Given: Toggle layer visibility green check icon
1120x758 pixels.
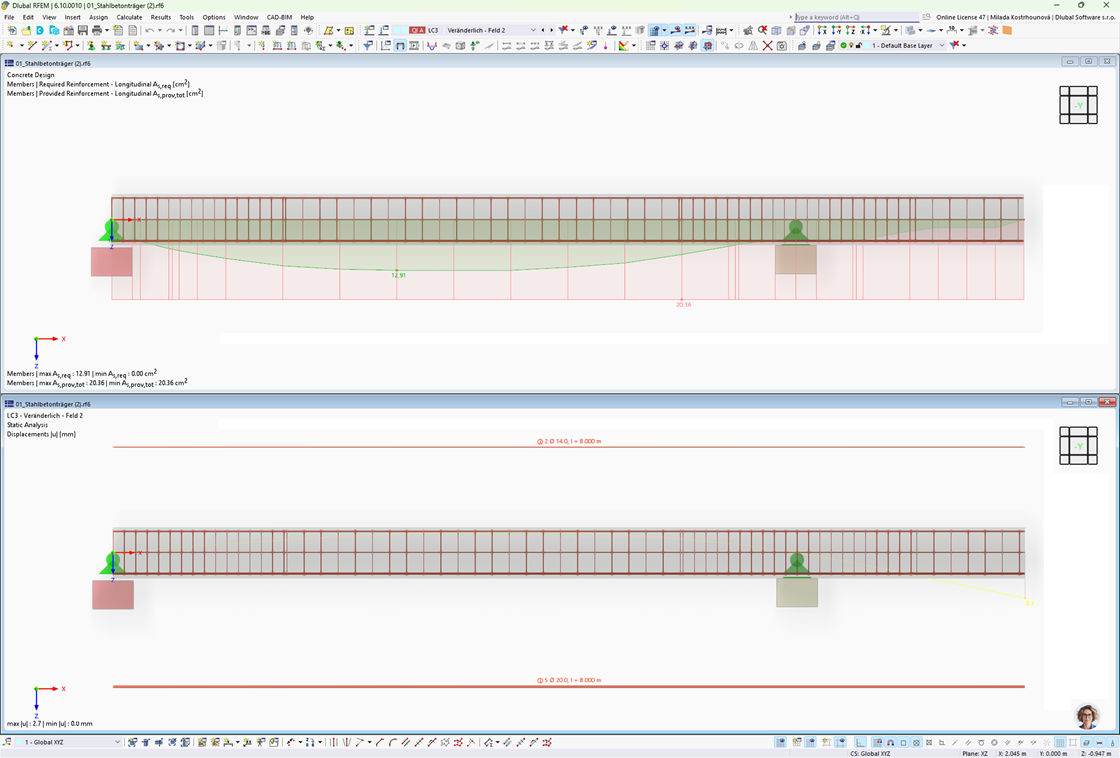Looking at the screenshot, I should [x=844, y=45].
